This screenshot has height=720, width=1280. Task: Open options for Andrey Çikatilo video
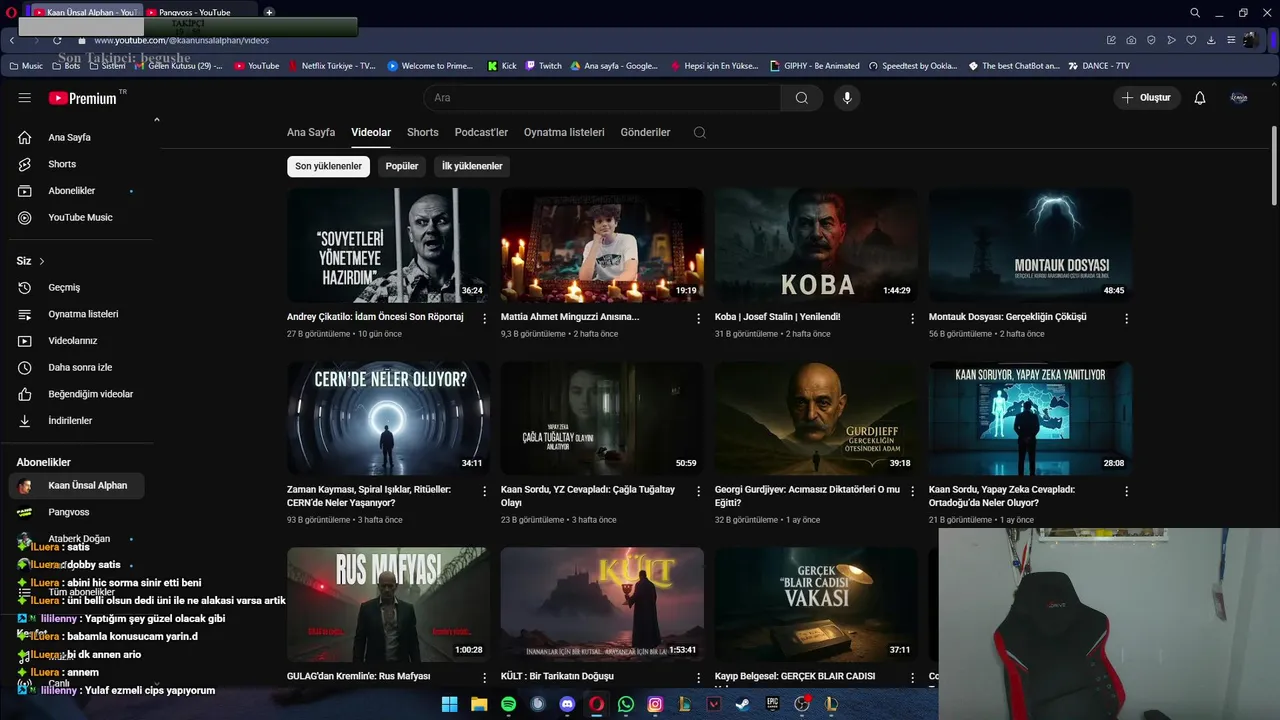(x=485, y=318)
